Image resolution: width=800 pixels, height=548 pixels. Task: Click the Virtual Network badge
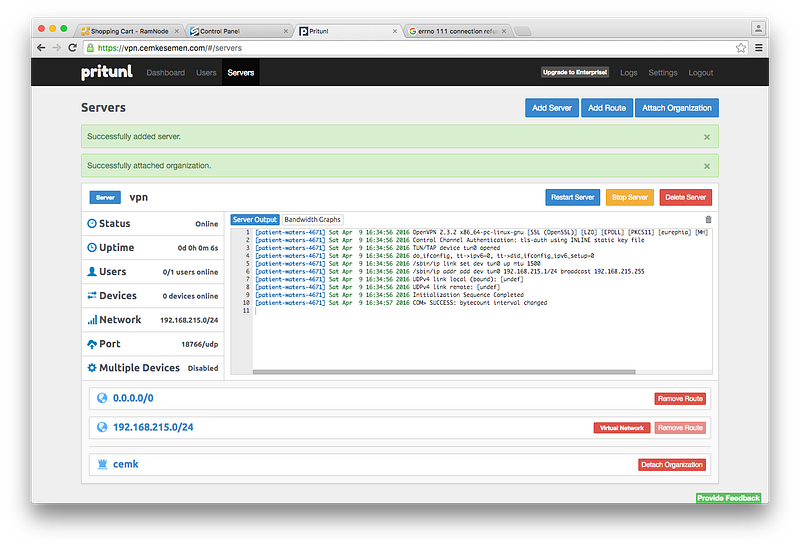point(622,428)
